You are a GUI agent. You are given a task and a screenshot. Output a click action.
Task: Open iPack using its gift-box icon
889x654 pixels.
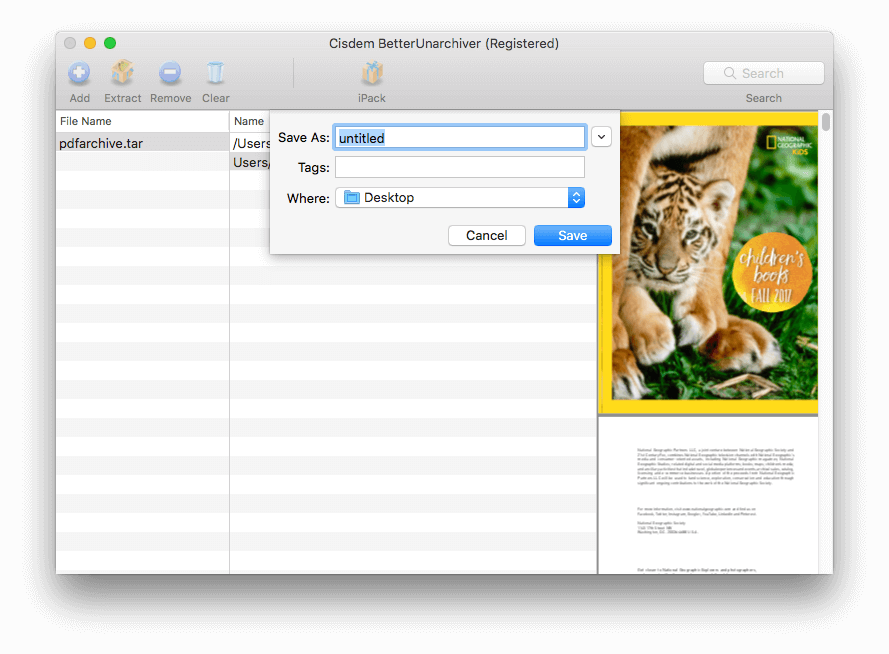(x=371, y=72)
